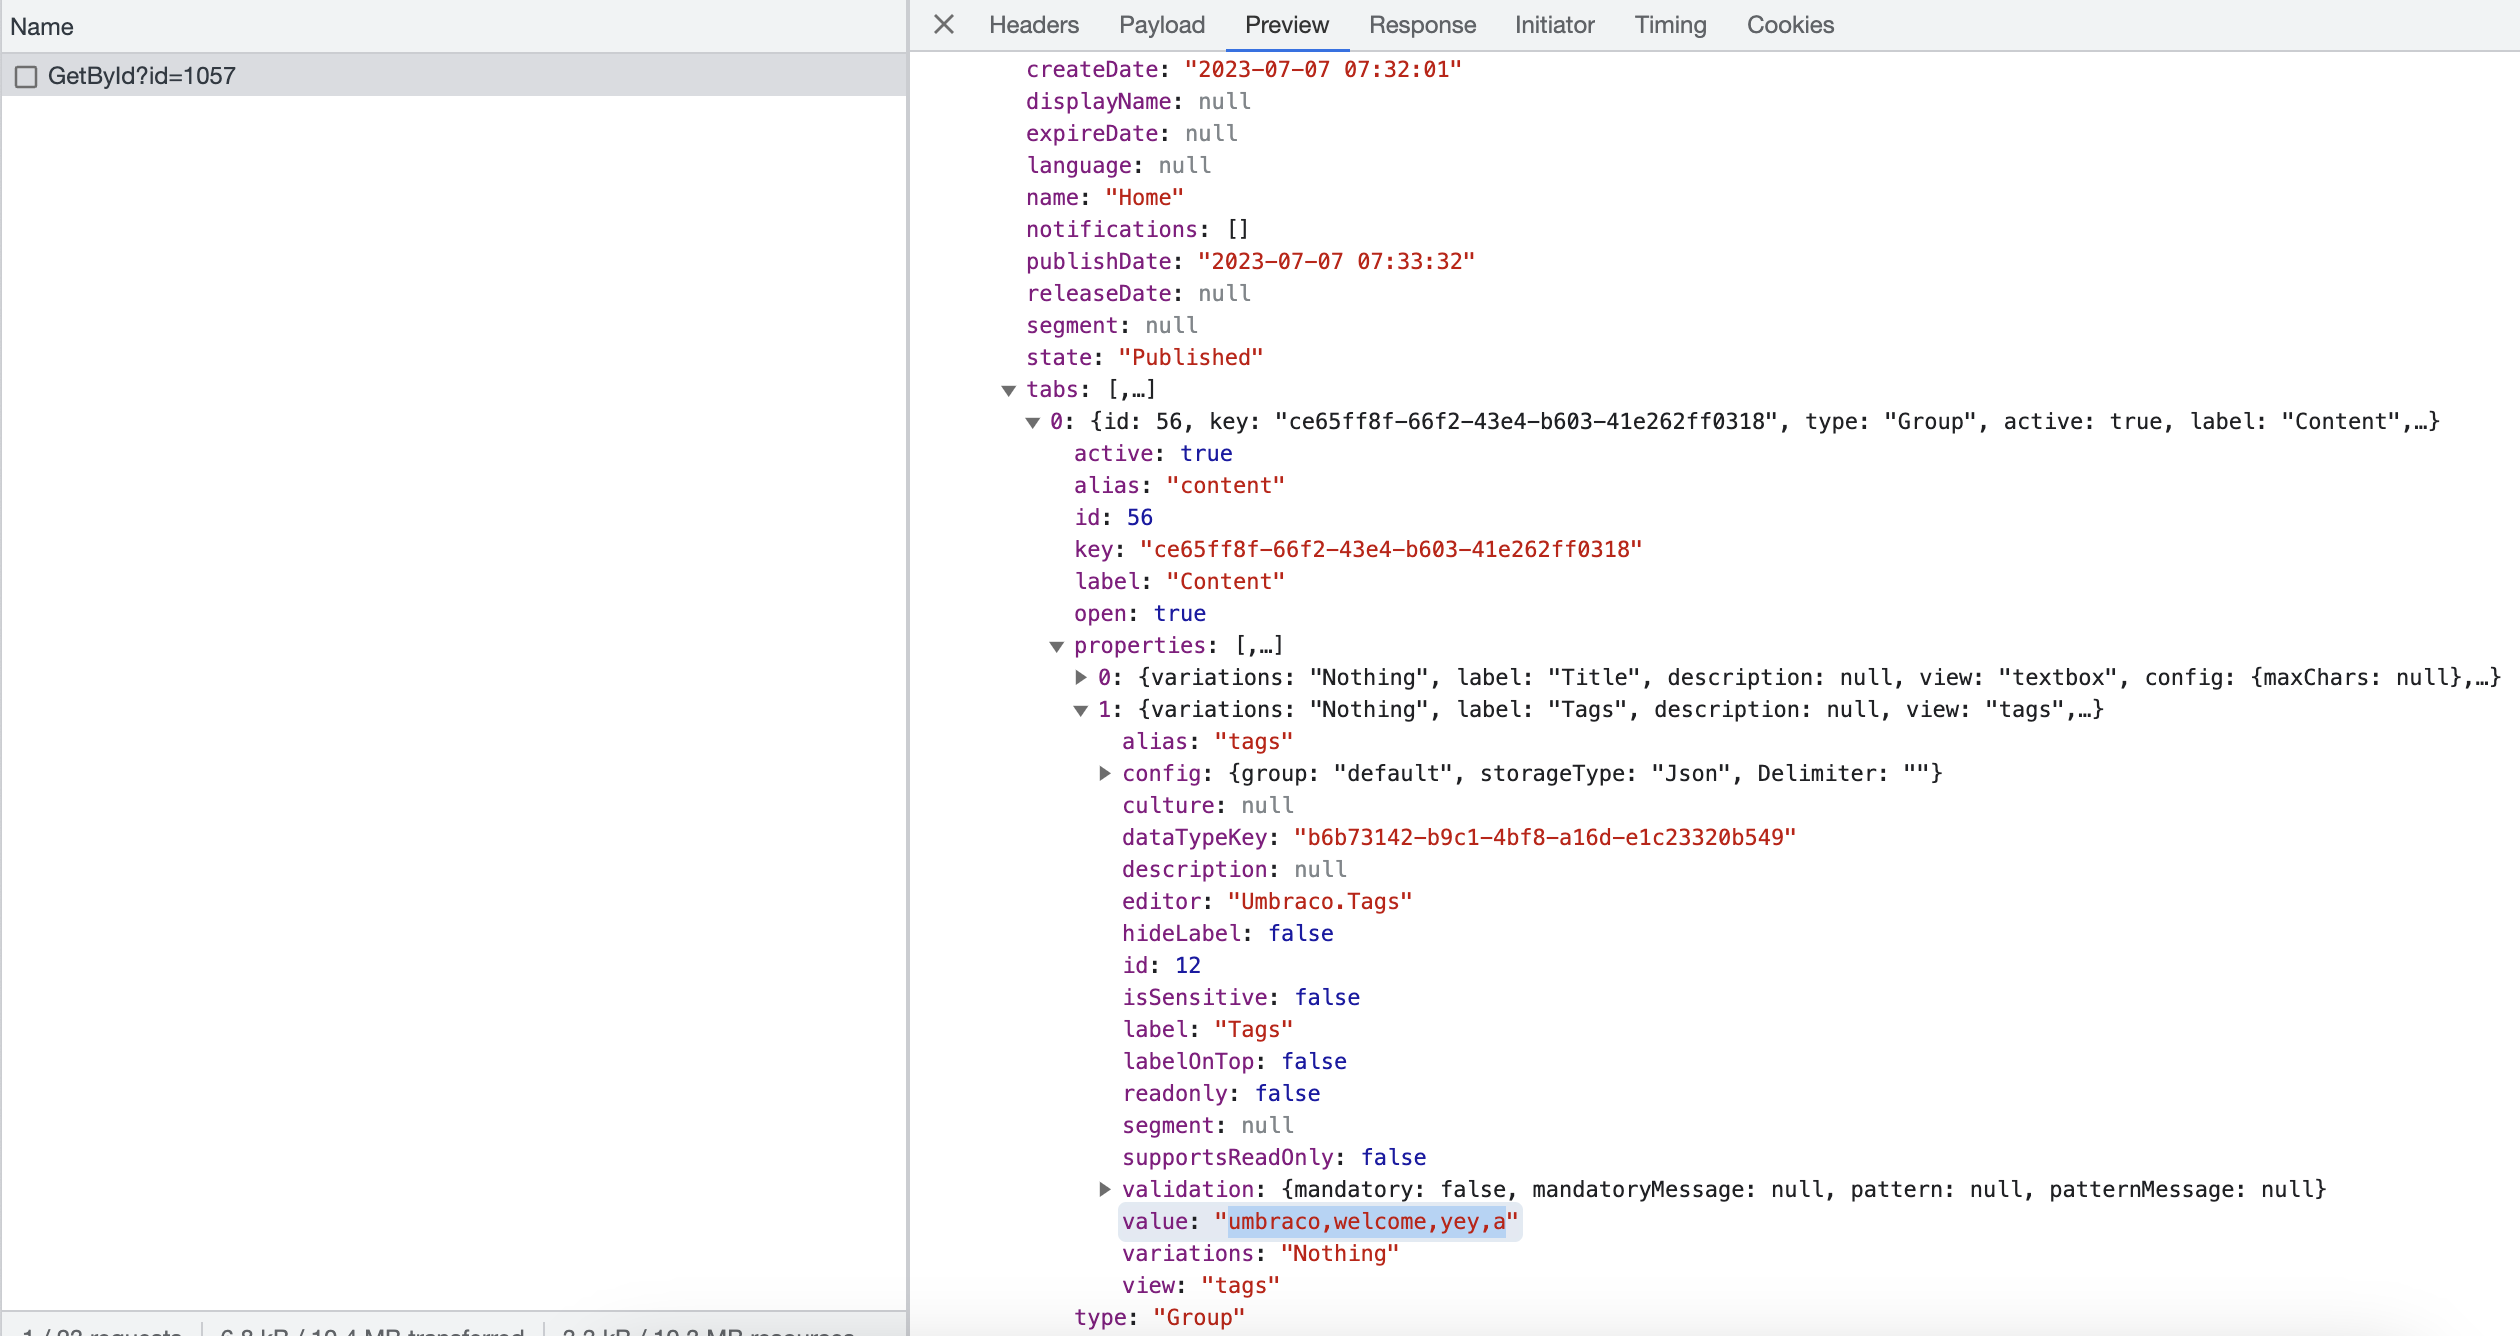Viewport: 2520px width, 1336px height.
Task: Expand the Title property entry
Action: tap(1081, 678)
